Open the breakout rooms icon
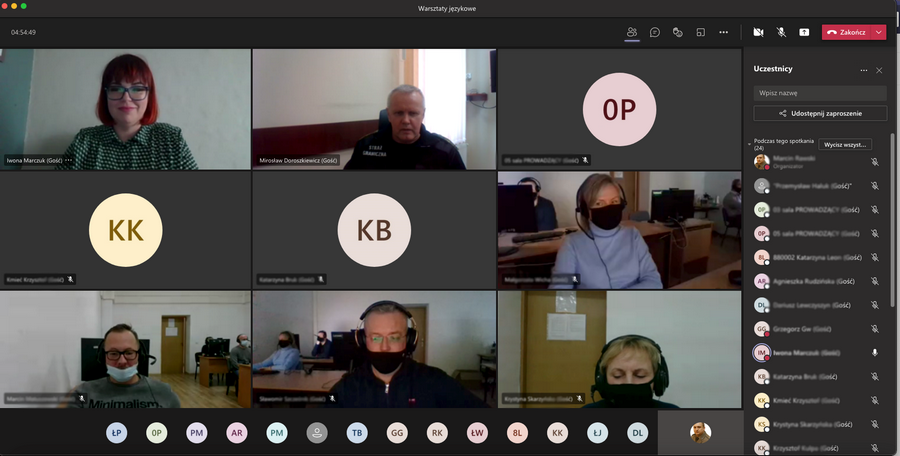900x456 pixels. pyautogui.click(x=700, y=32)
